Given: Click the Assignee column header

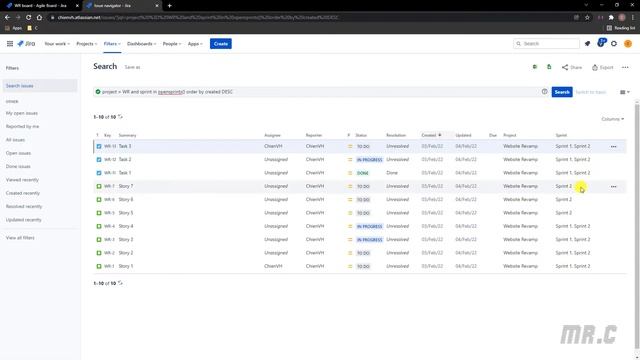Looking at the screenshot, I should pos(272,135).
